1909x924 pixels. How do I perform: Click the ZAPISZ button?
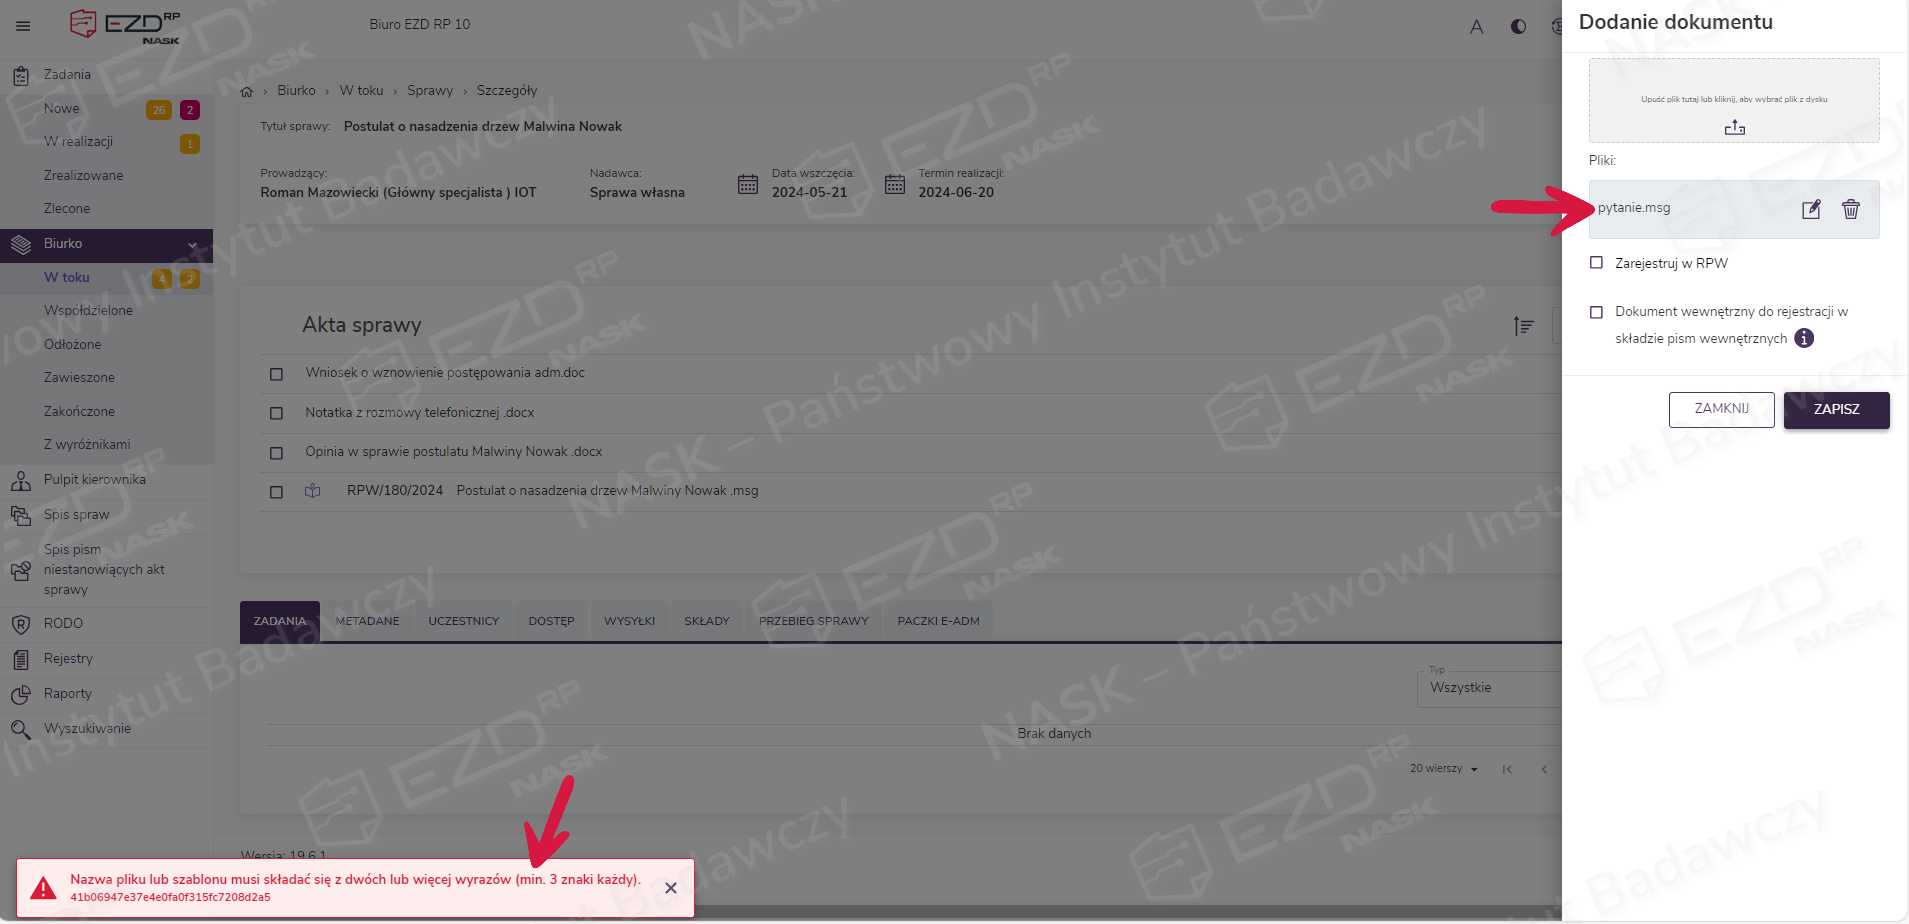coord(1836,410)
